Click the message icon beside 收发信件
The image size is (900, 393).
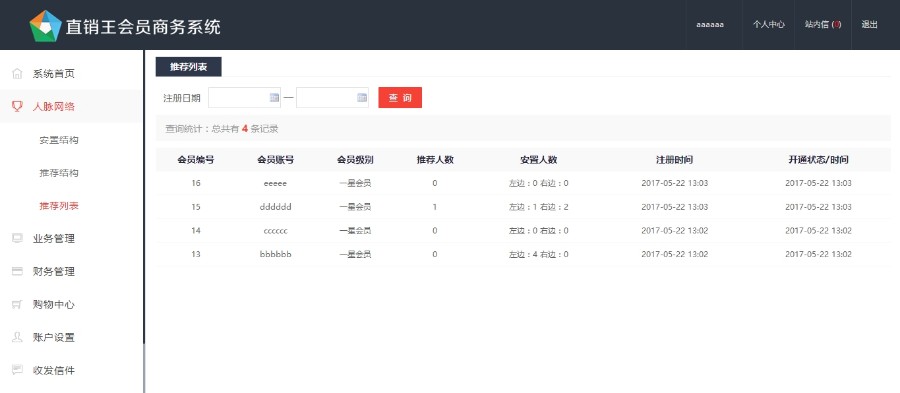17,370
